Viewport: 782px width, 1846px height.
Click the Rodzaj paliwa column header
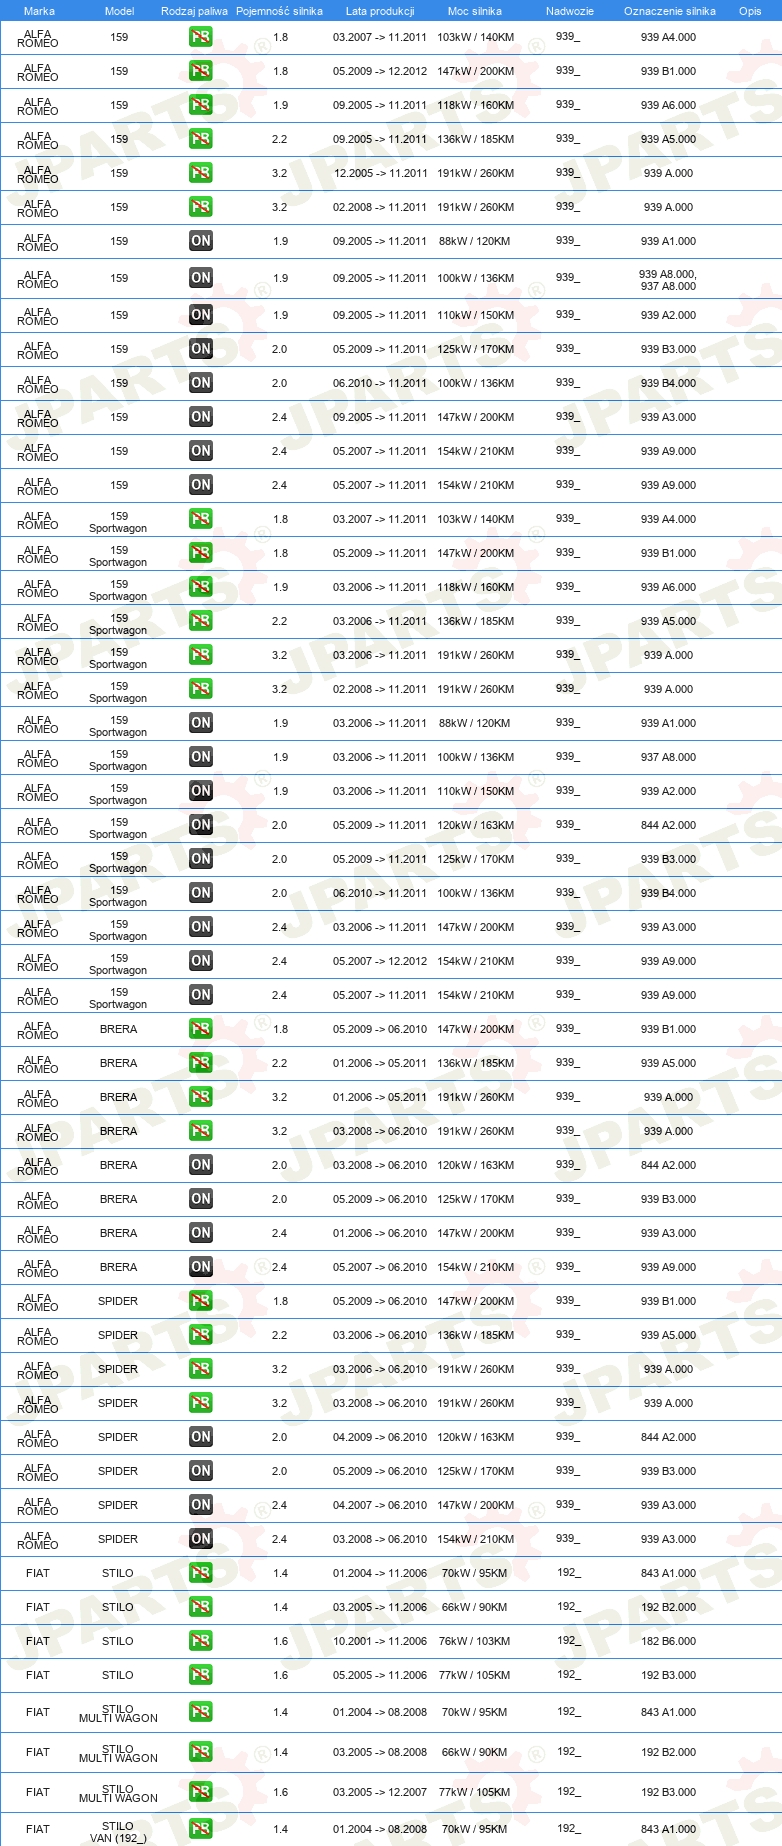(194, 11)
